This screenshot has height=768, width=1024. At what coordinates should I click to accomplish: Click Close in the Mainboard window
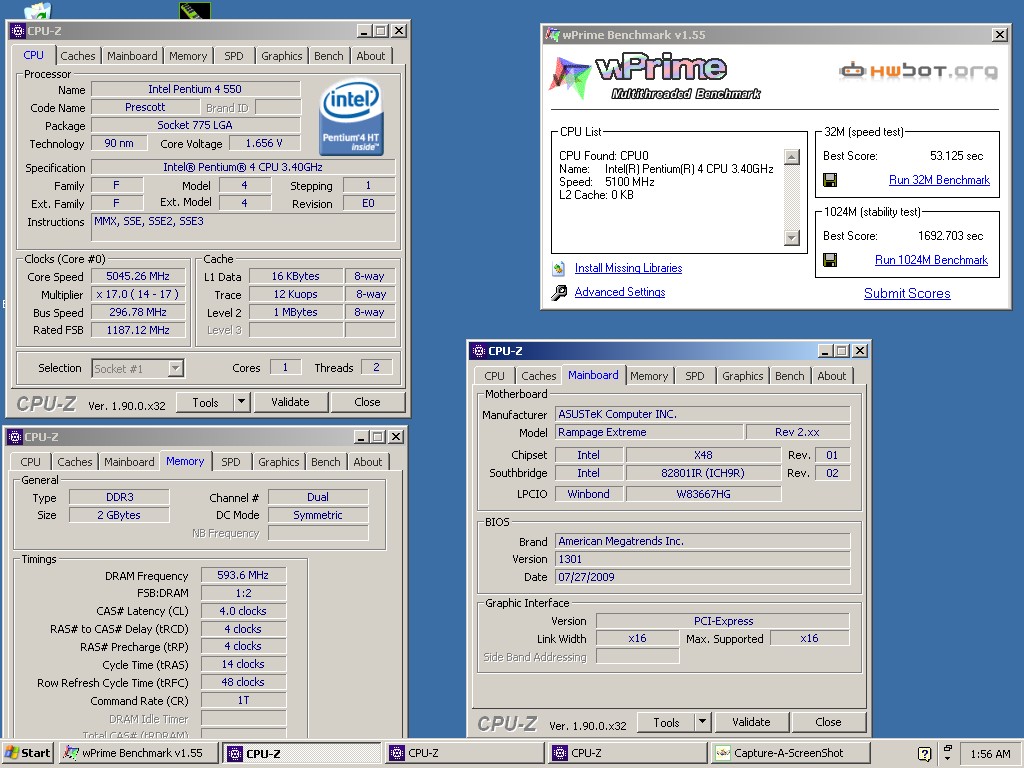point(828,722)
